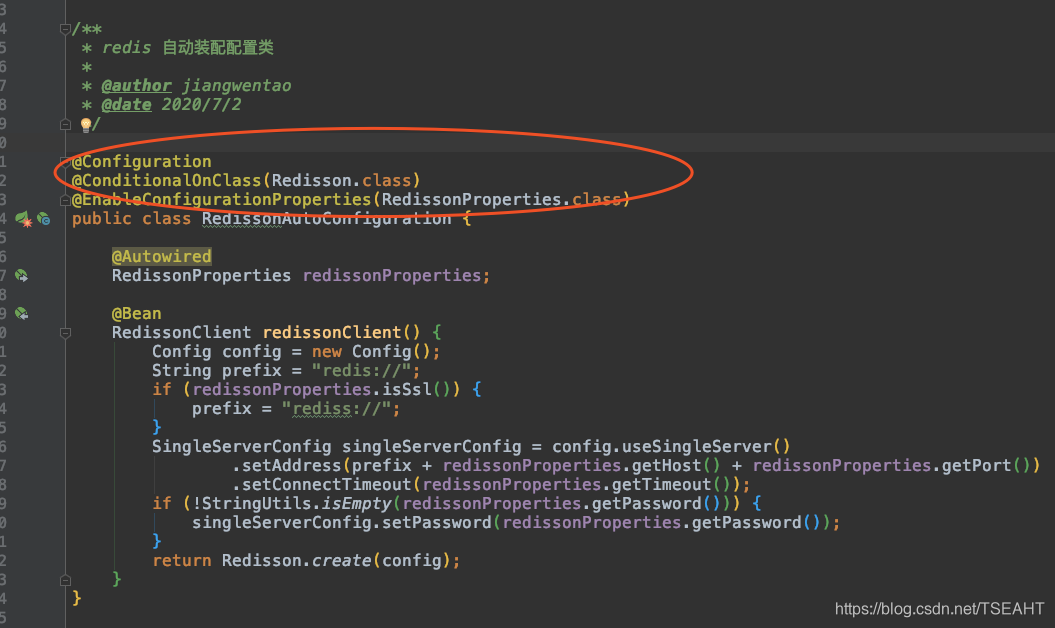The width and height of the screenshot is (1055, 628).
Task: Click the bean gutter icon beside @Bean
Action: point(22,314)
